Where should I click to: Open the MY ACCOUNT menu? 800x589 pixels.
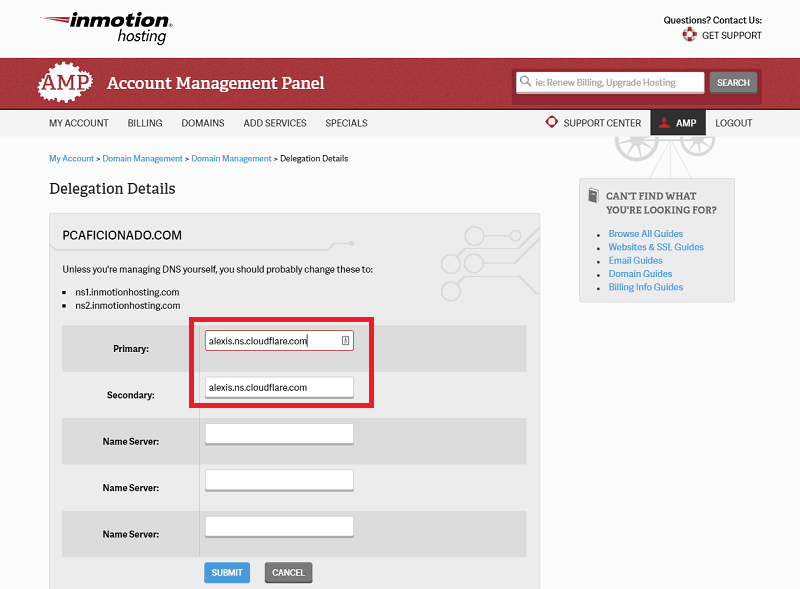click(x=79, y=123)
